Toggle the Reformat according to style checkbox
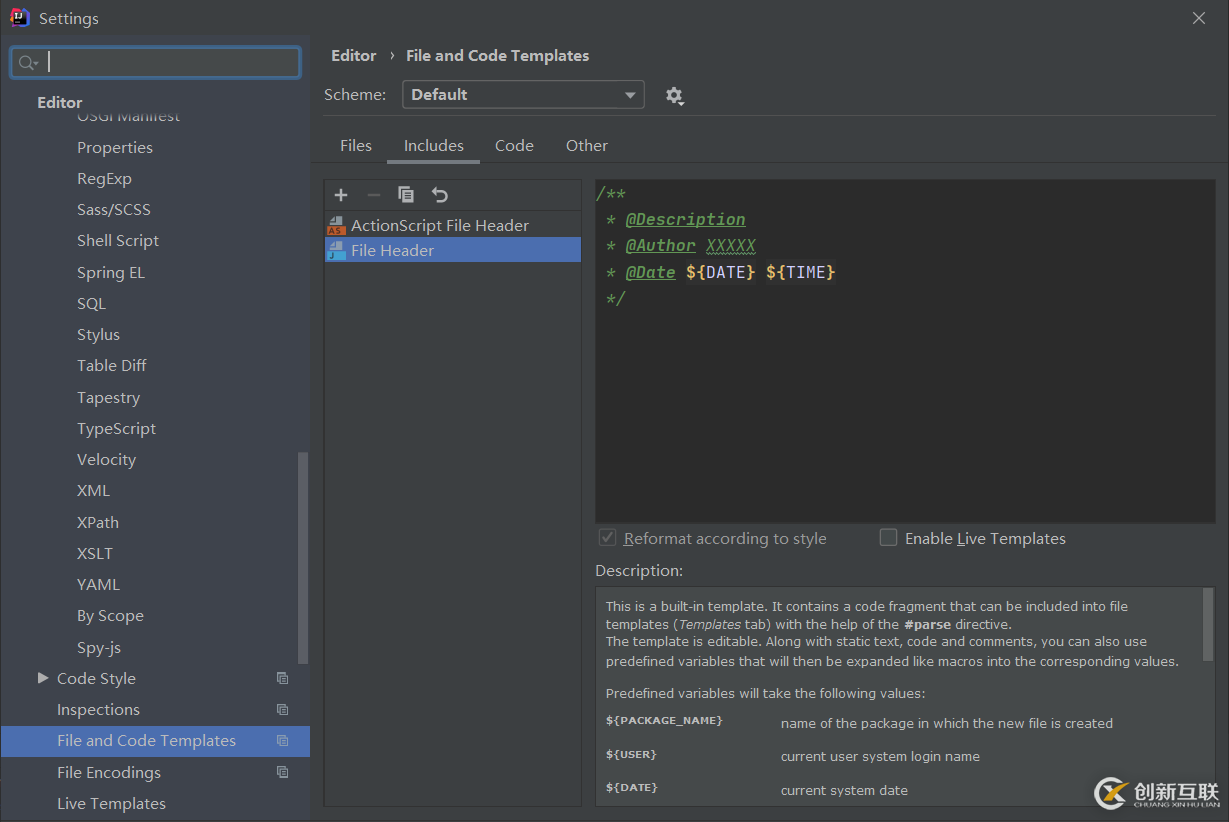Viewport: 1229px width, 822px height. [x=607, y=538]
